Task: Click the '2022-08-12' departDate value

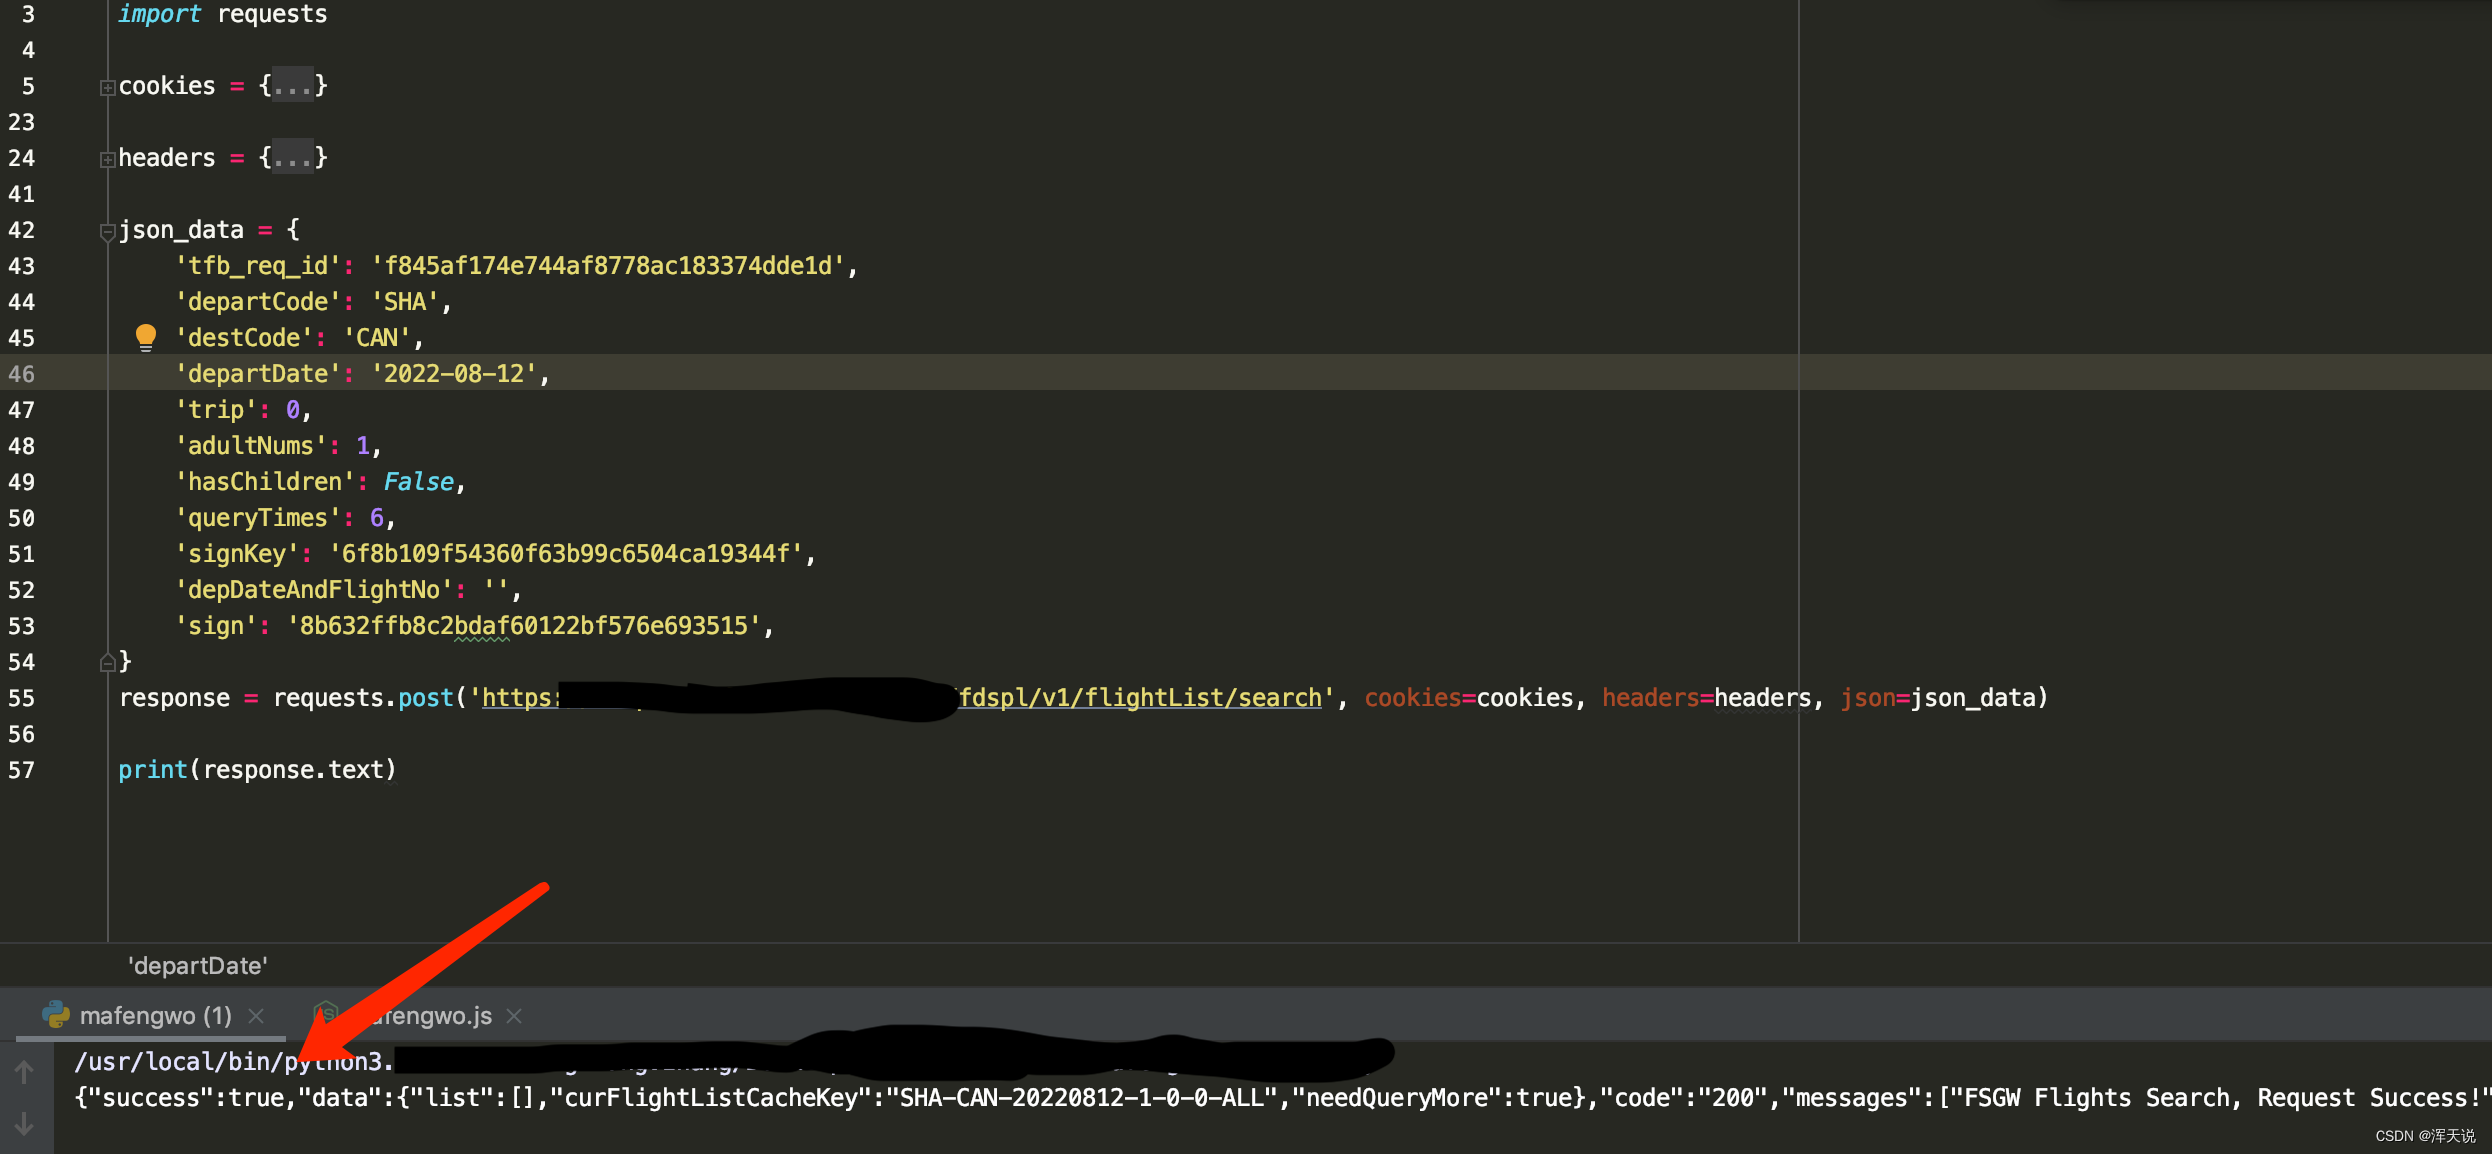Action: click(x=454, y=374)
